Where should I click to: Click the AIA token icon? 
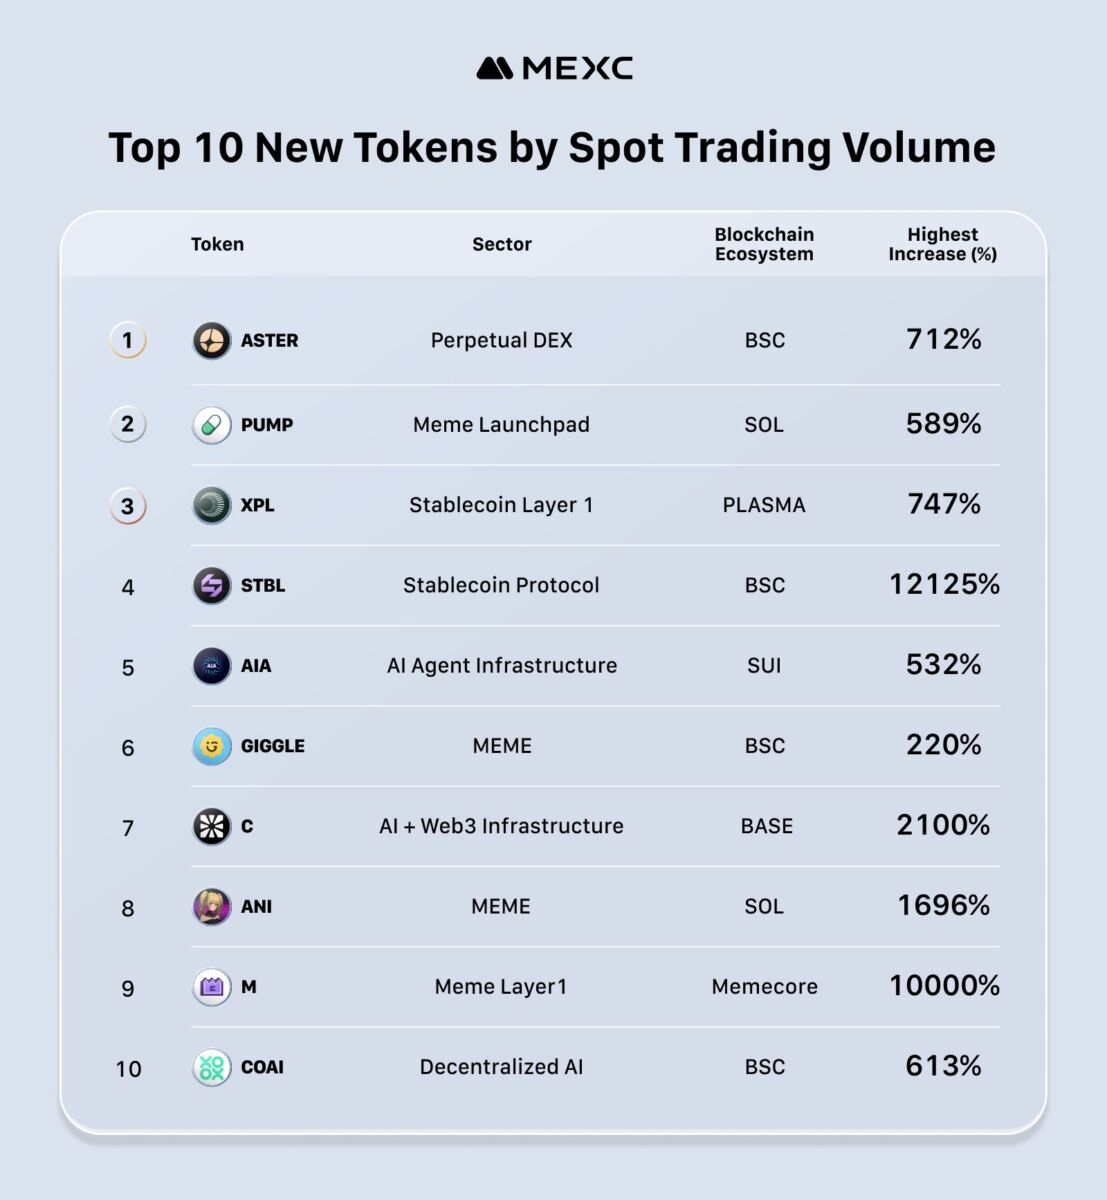pyautogui.click(x=212, y=666)
